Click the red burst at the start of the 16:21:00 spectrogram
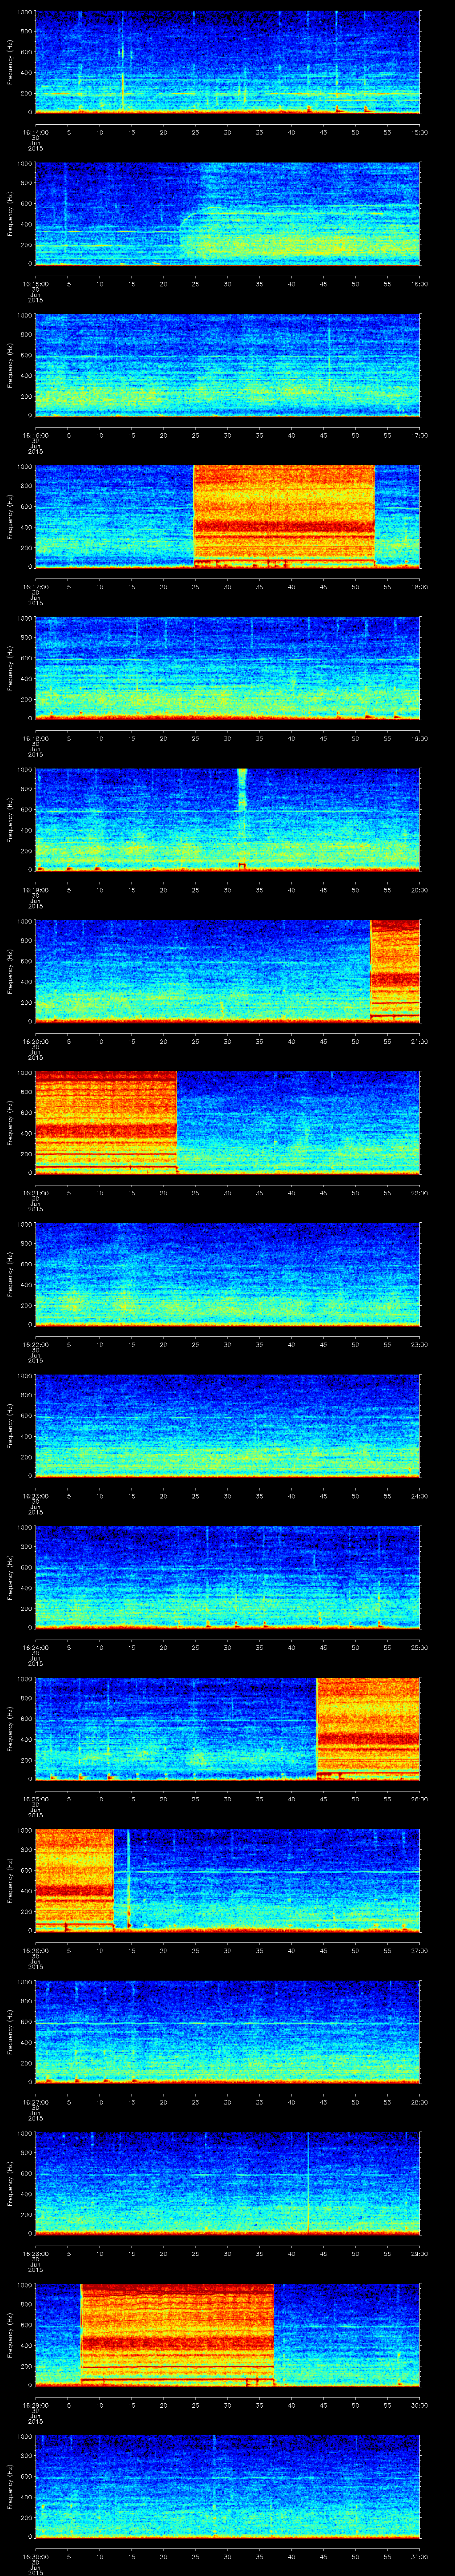Viewport: 455px width, 2576px height. click(106, 1123)
